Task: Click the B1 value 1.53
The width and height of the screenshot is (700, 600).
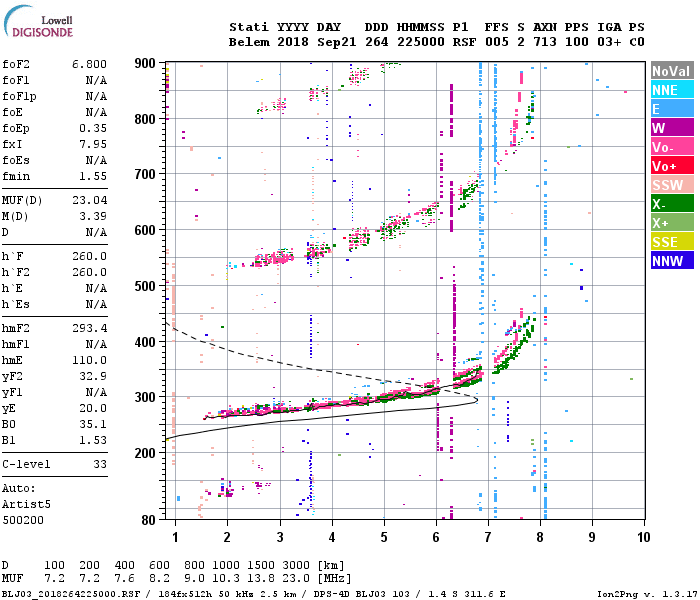Action: point(93,441)
